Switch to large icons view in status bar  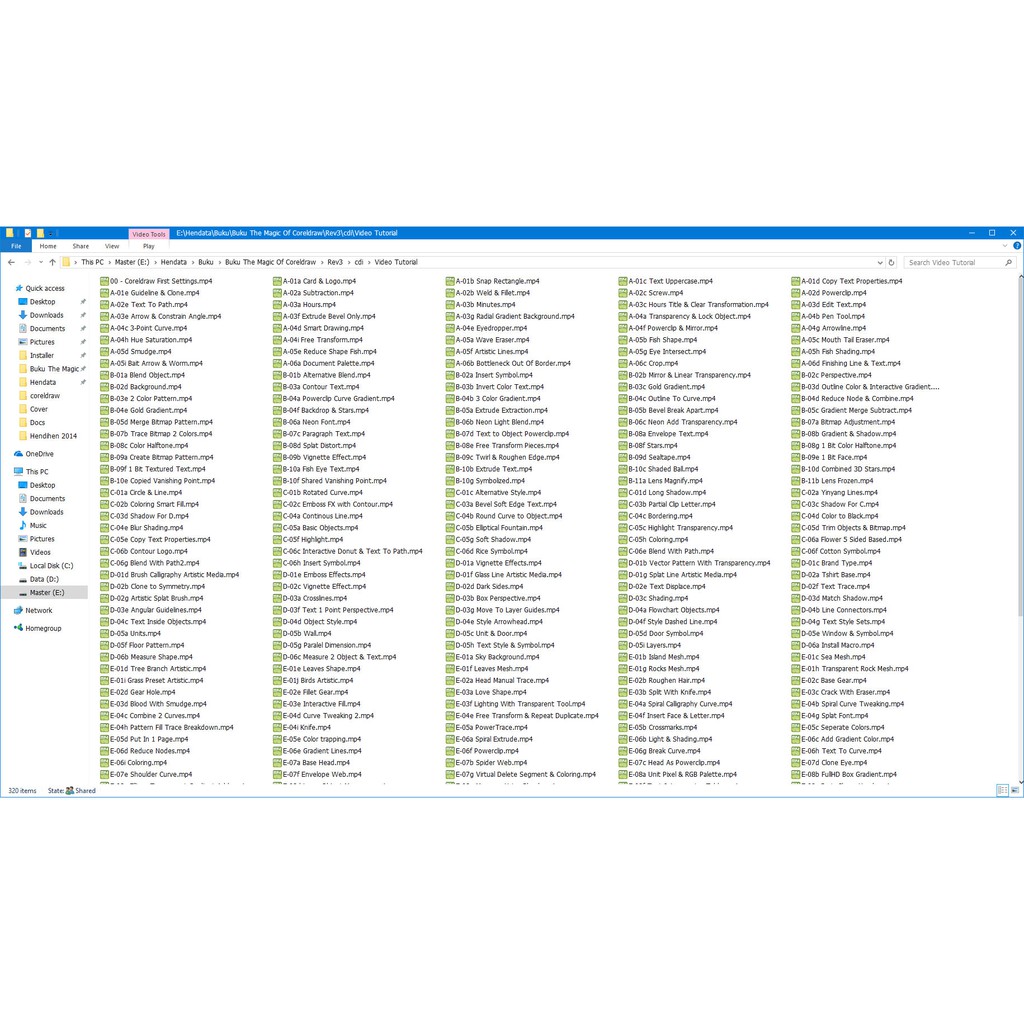(x=1013, y=790)
